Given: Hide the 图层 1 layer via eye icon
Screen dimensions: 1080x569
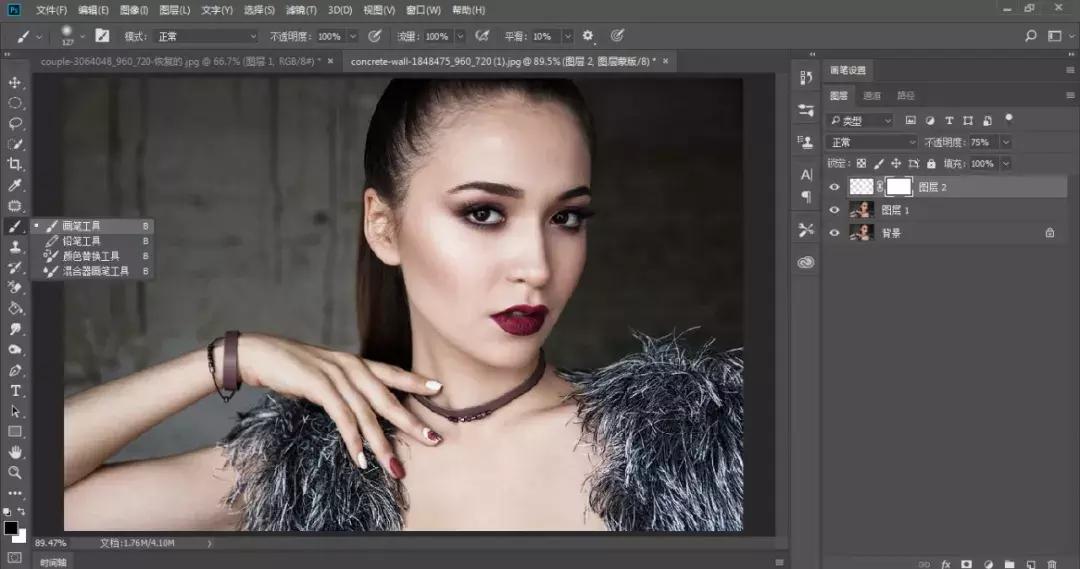Looking at the screenshot, I should point(835,210).
